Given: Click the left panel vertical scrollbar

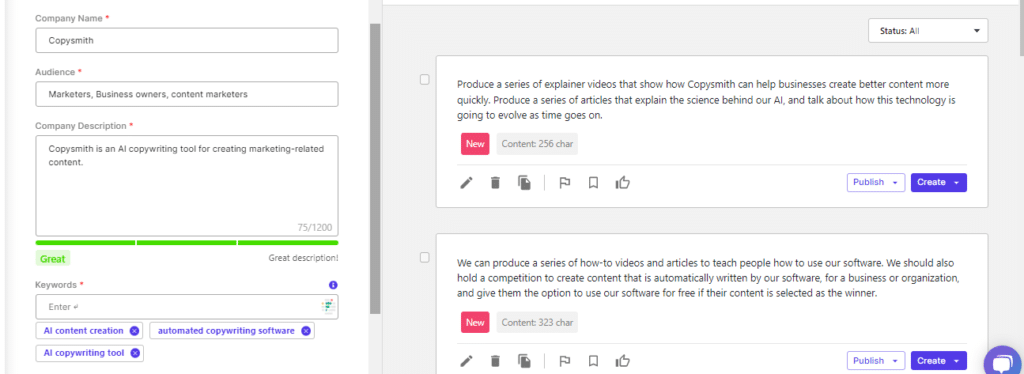Looking at the screenshot, I should click(x=375, y=168).
